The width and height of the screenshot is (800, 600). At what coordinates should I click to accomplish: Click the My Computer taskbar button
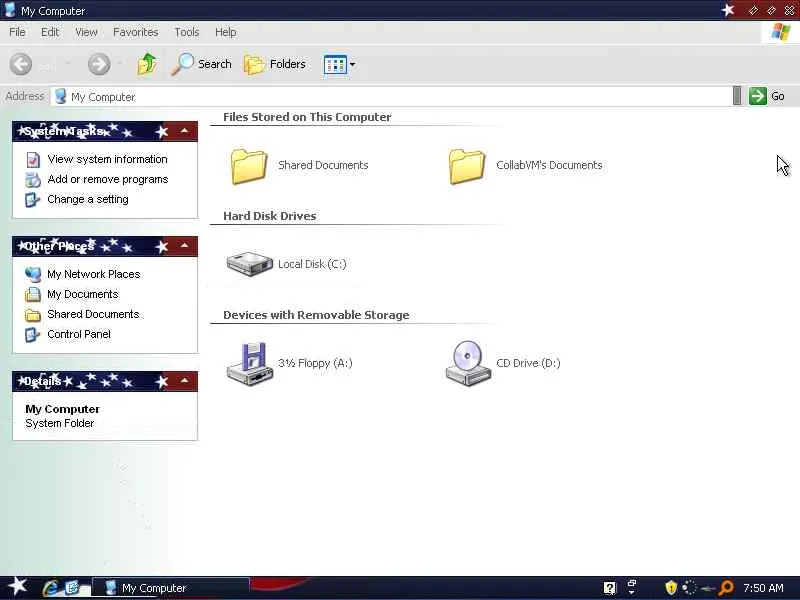(x=171, y=588)
